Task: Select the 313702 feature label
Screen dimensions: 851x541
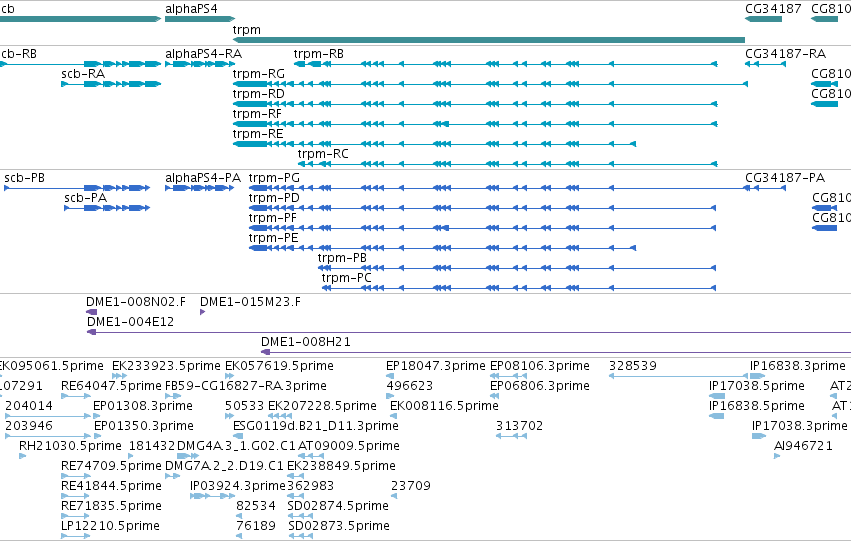Action: [x=519, y=427]
